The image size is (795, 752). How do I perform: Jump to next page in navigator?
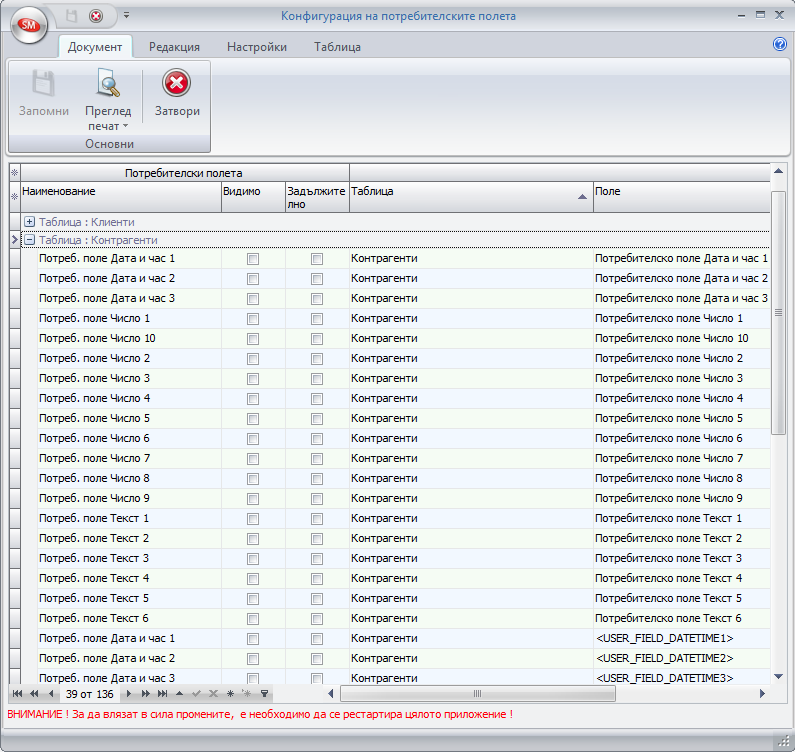(x=146, y=694)
